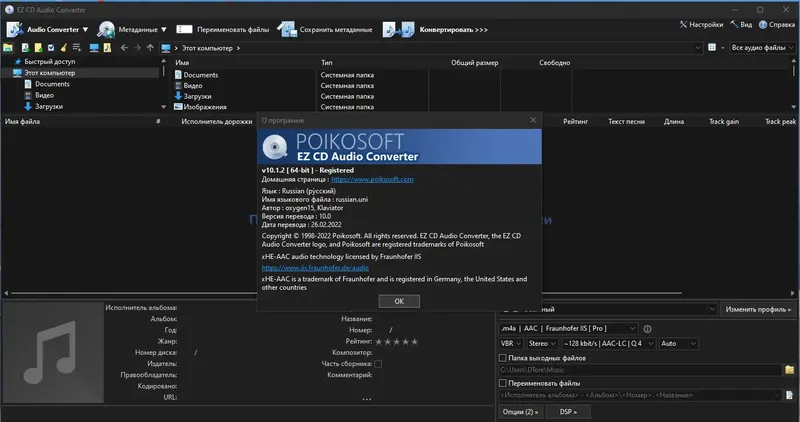Open the Все аудио файлы filter dropdown
Image resolution: width=800 pixels, height=422 pixels.
[762, 47]
